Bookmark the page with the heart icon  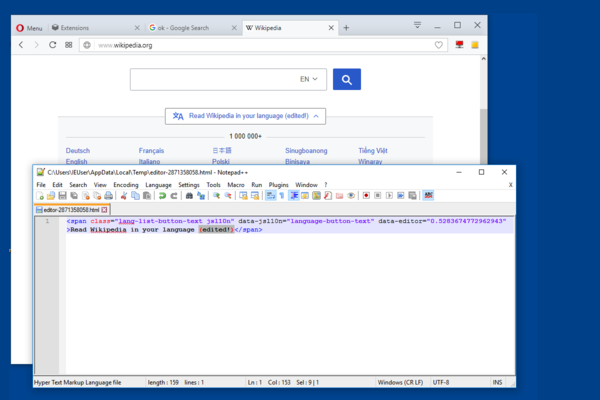(439, 45)
